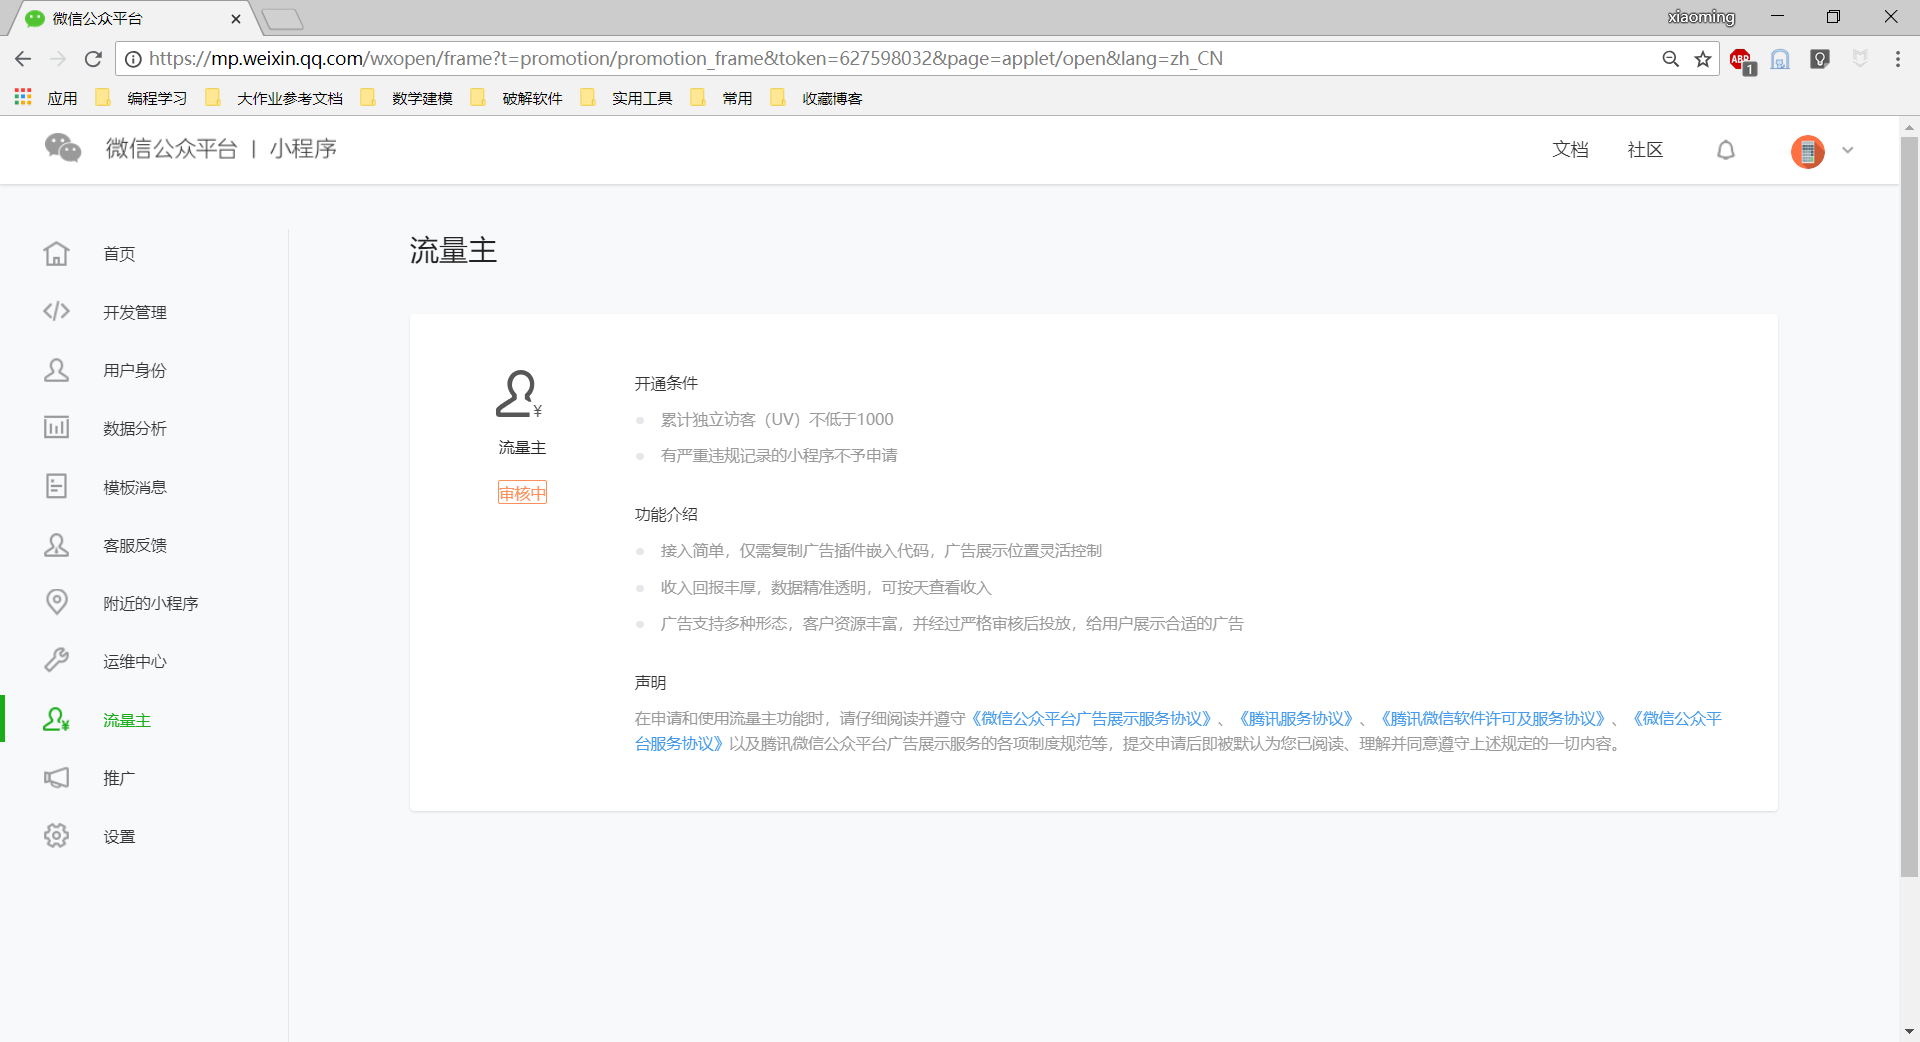Click the 数据分析 chart icon
This screenshot has width=1920, height=1042.
pyautogui.click(x=56, y=428)
